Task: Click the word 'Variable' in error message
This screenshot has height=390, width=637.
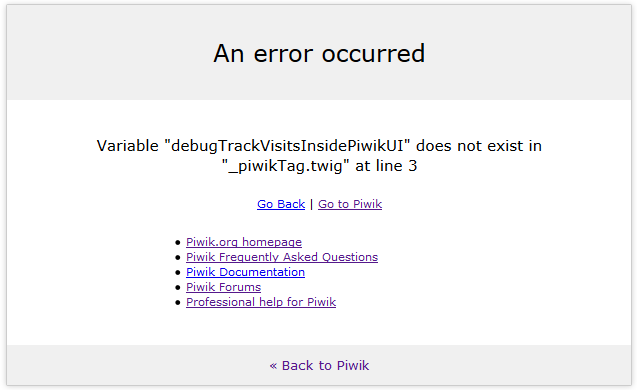Action: (x=128, y=146)
